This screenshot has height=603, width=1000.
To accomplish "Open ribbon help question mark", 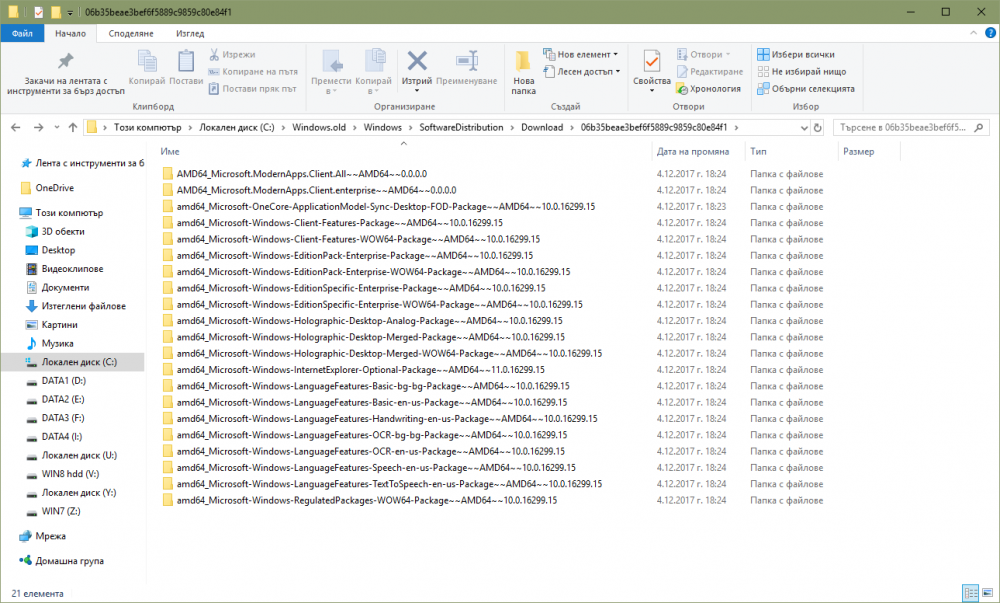I will point(990,33).
